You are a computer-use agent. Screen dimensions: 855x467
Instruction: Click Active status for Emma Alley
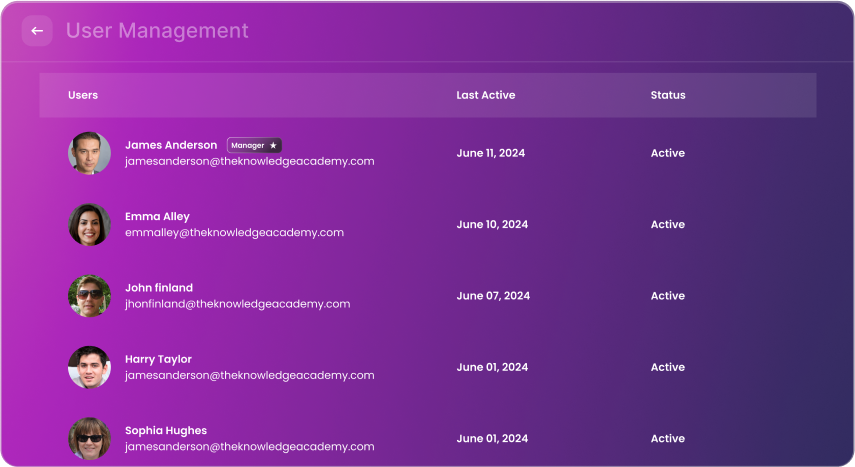[668, 225]
